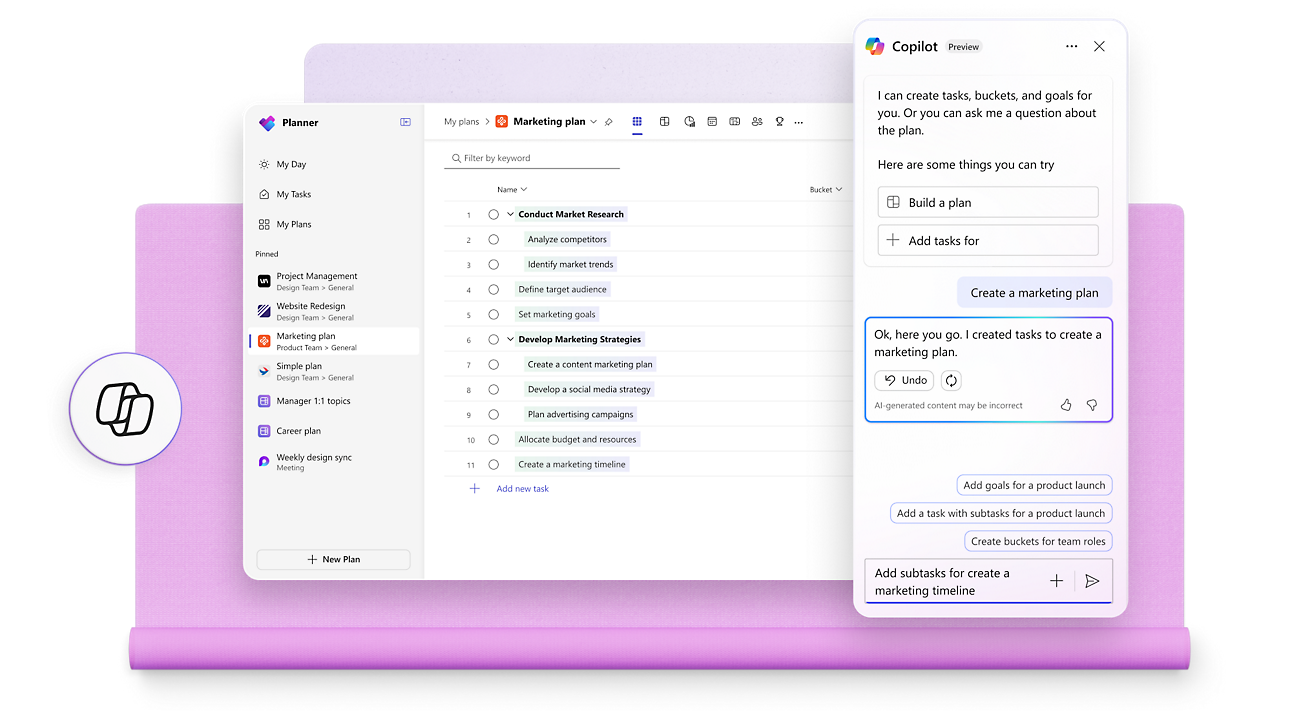Open the Schedule view icon

712,122
